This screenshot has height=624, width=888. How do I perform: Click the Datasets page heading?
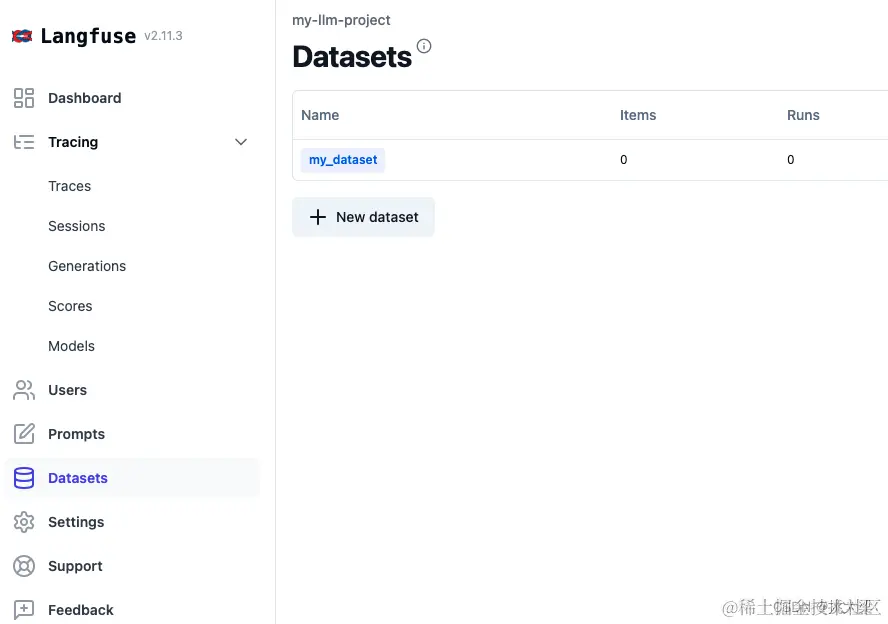(352, 57)
